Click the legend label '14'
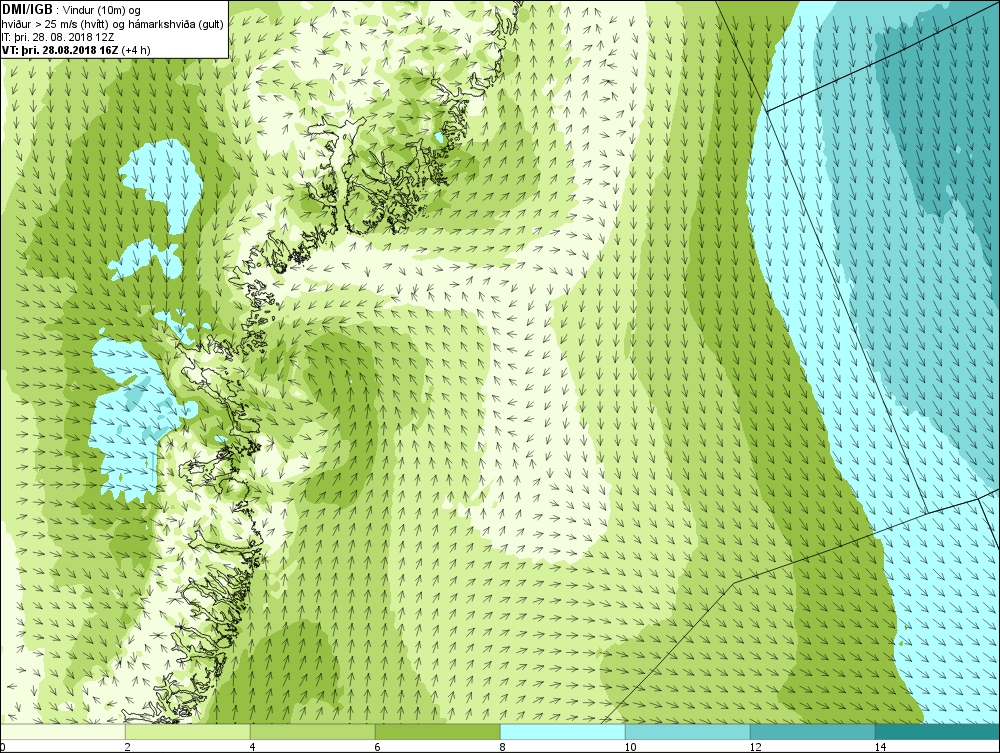This screenshot has height=753, width=1000. tap(880, 747)
